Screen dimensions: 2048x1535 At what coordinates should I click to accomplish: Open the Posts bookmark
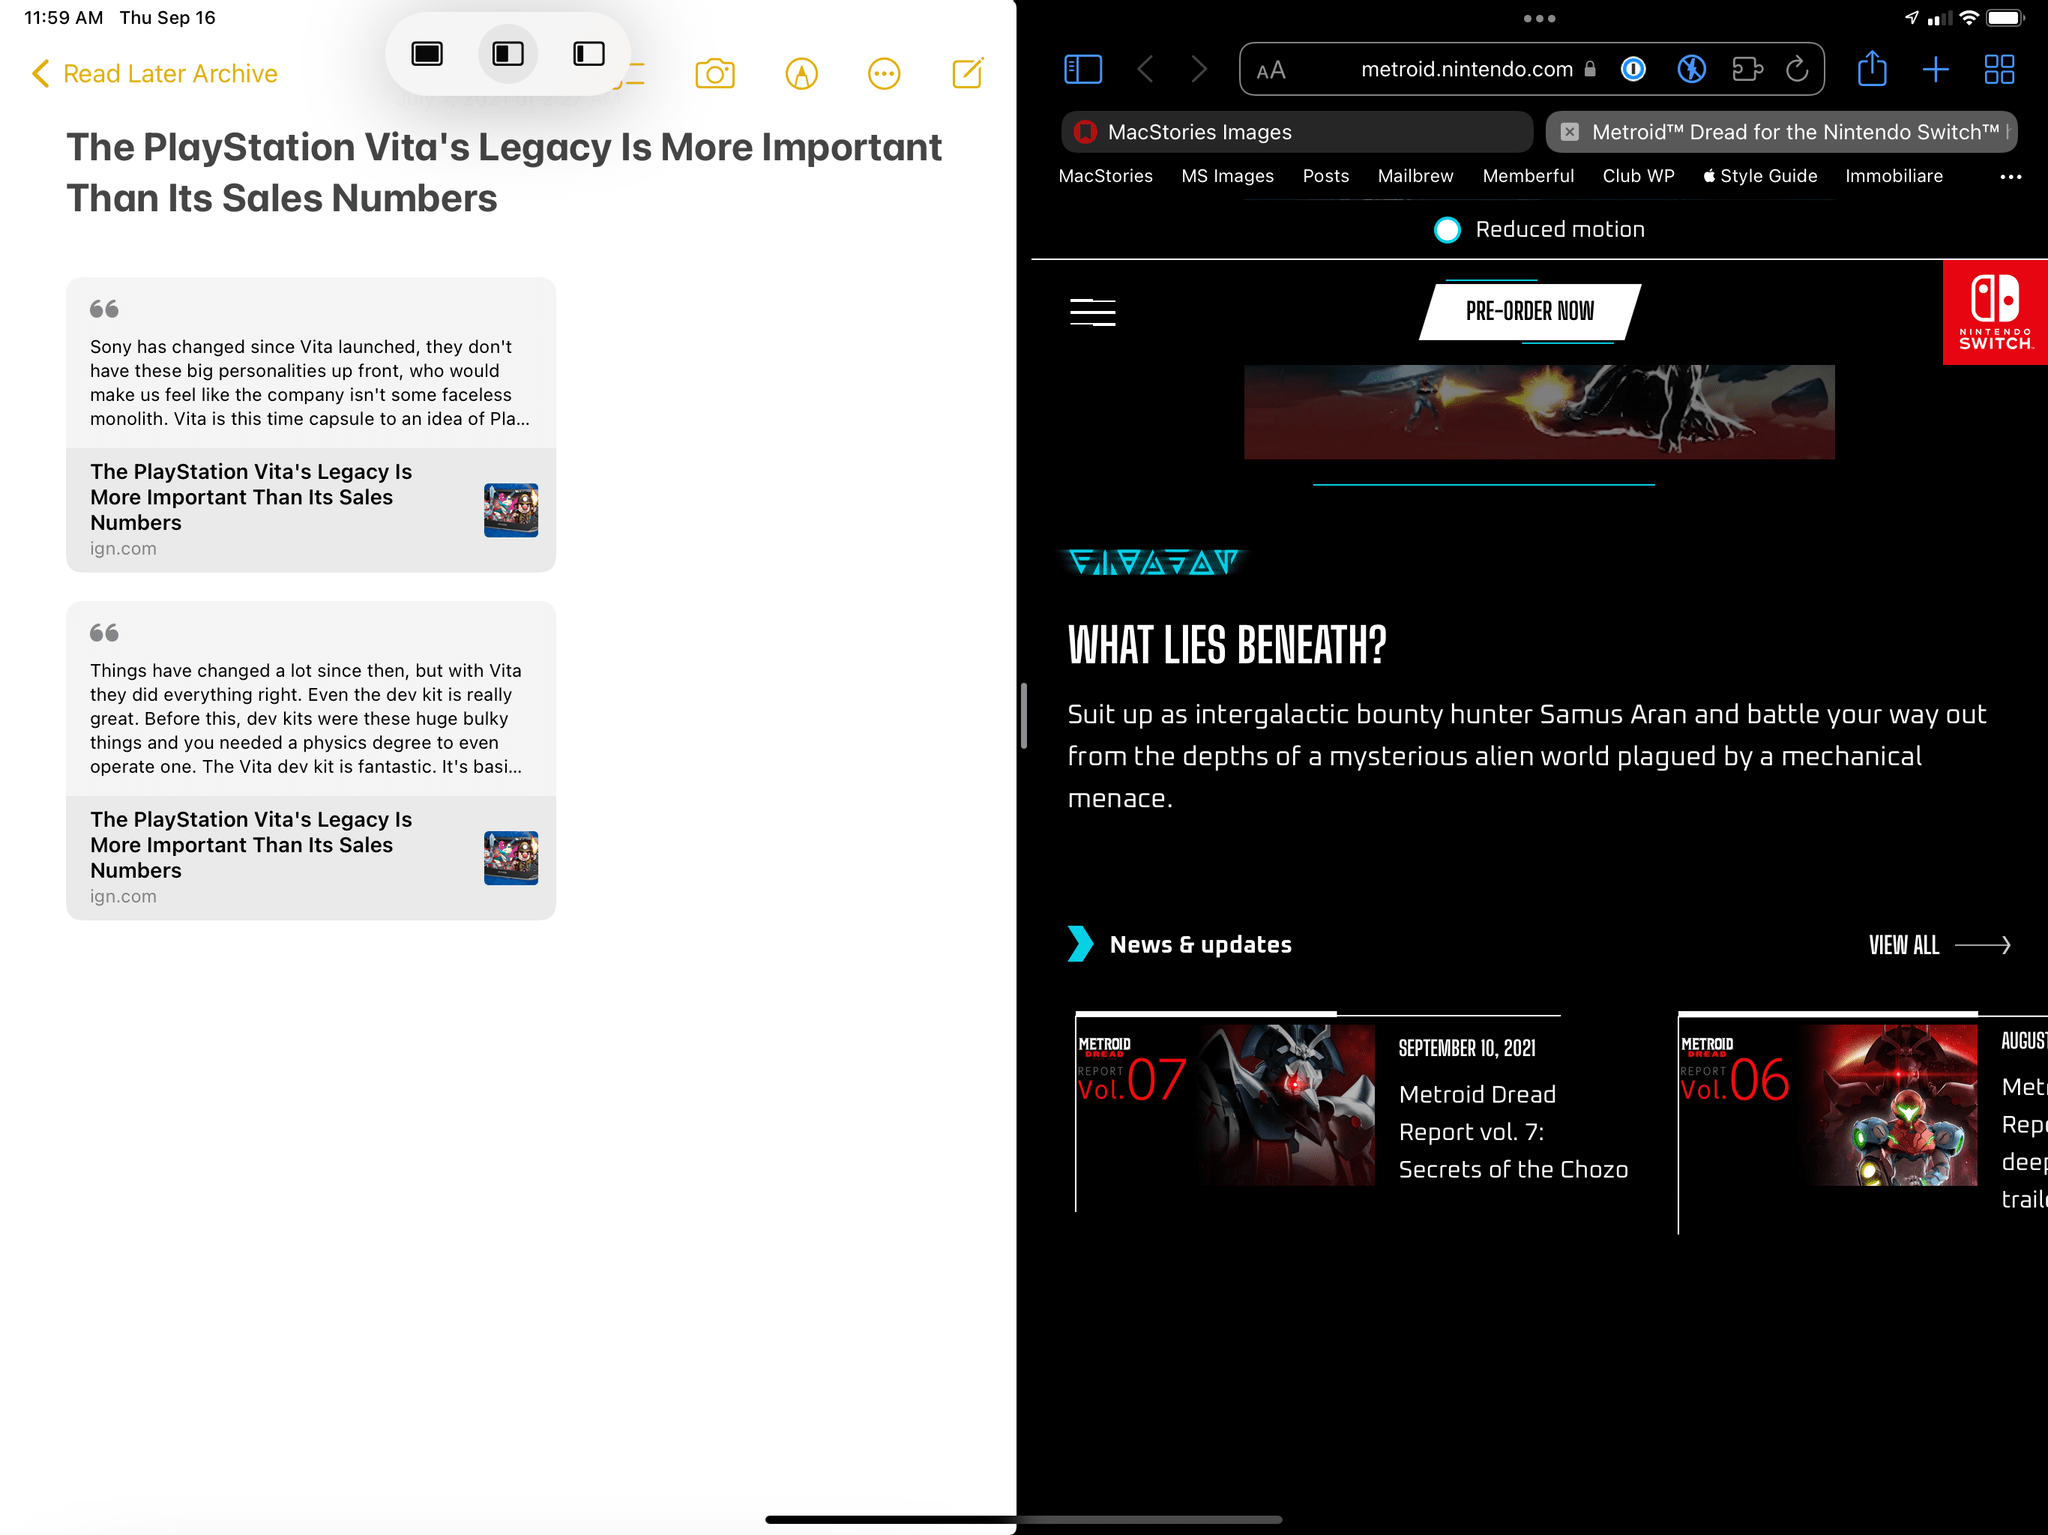(x=1325, y=176)
